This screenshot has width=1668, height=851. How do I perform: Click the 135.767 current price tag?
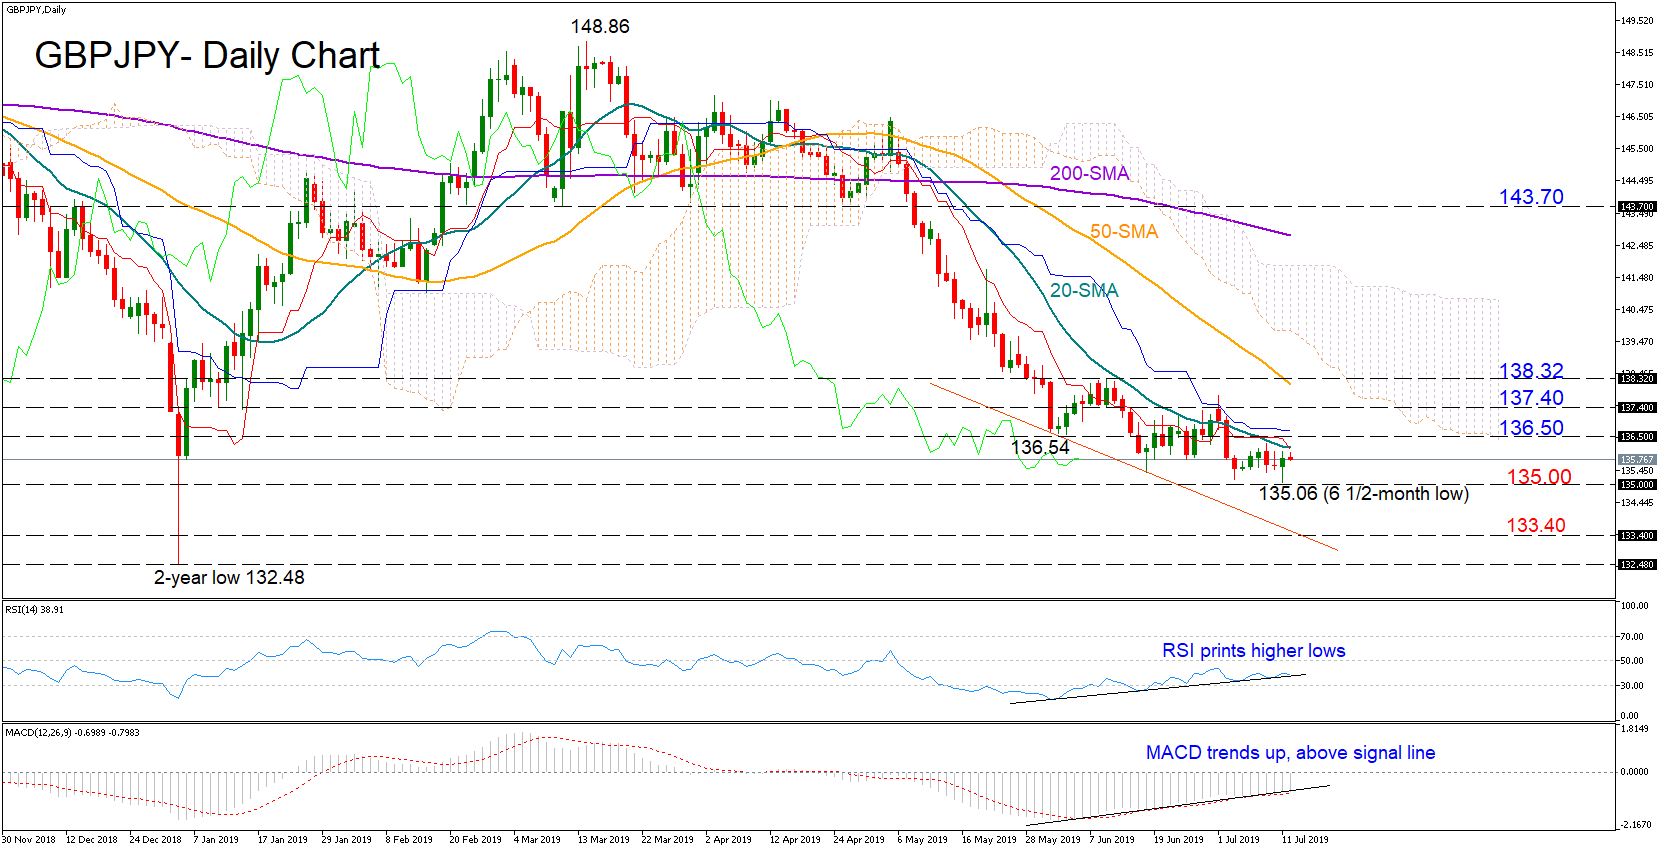1637,460
